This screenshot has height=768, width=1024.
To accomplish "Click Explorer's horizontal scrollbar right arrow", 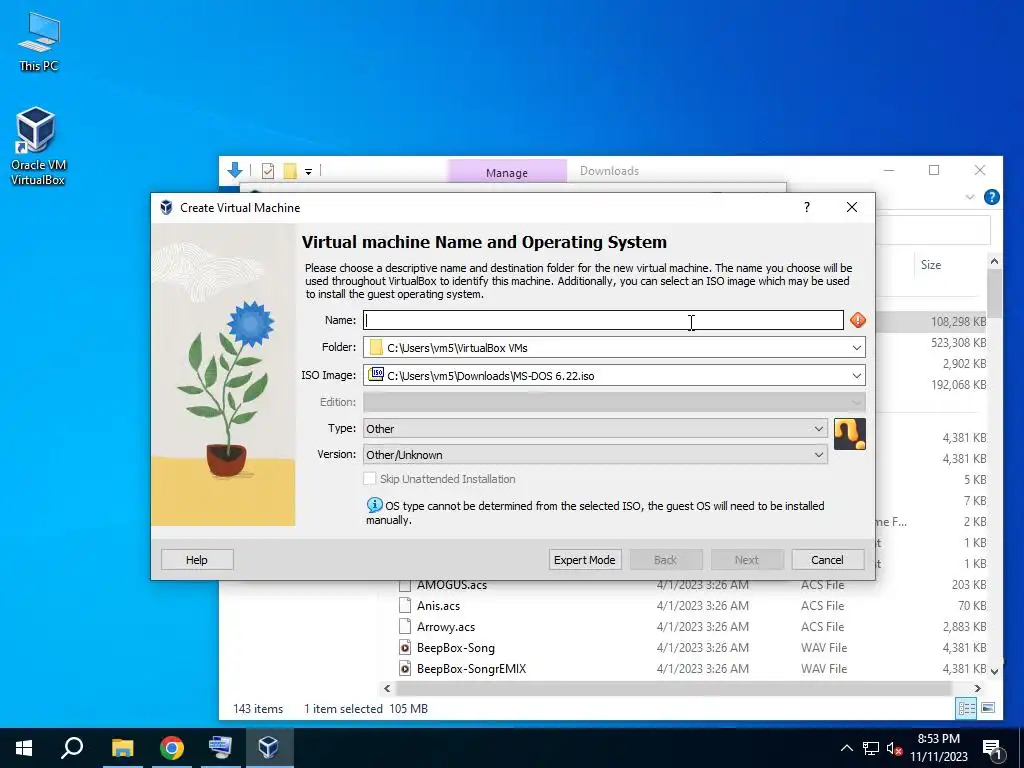I will click(x=978, y=688).
